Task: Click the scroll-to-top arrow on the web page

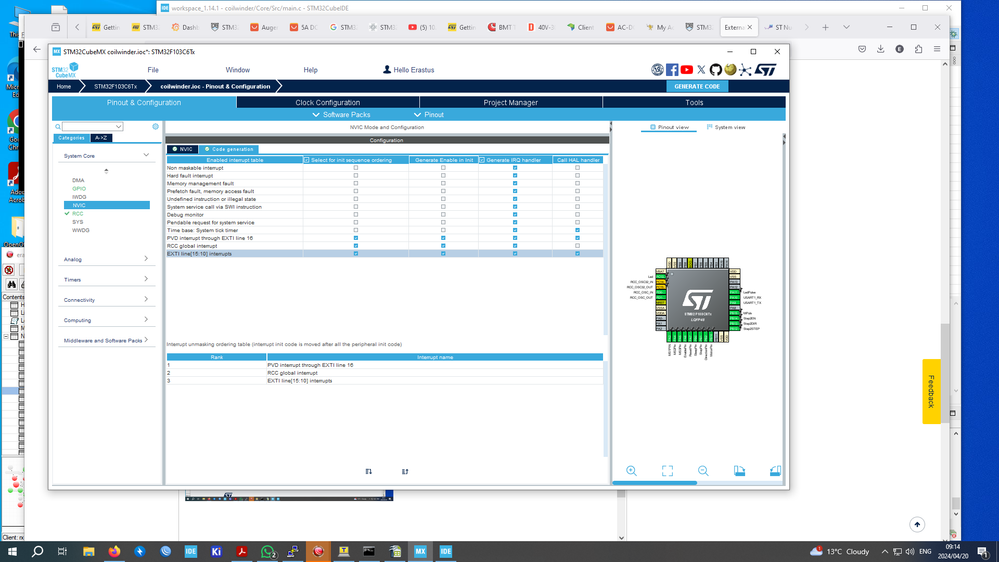Action: (x=917, y=524)
